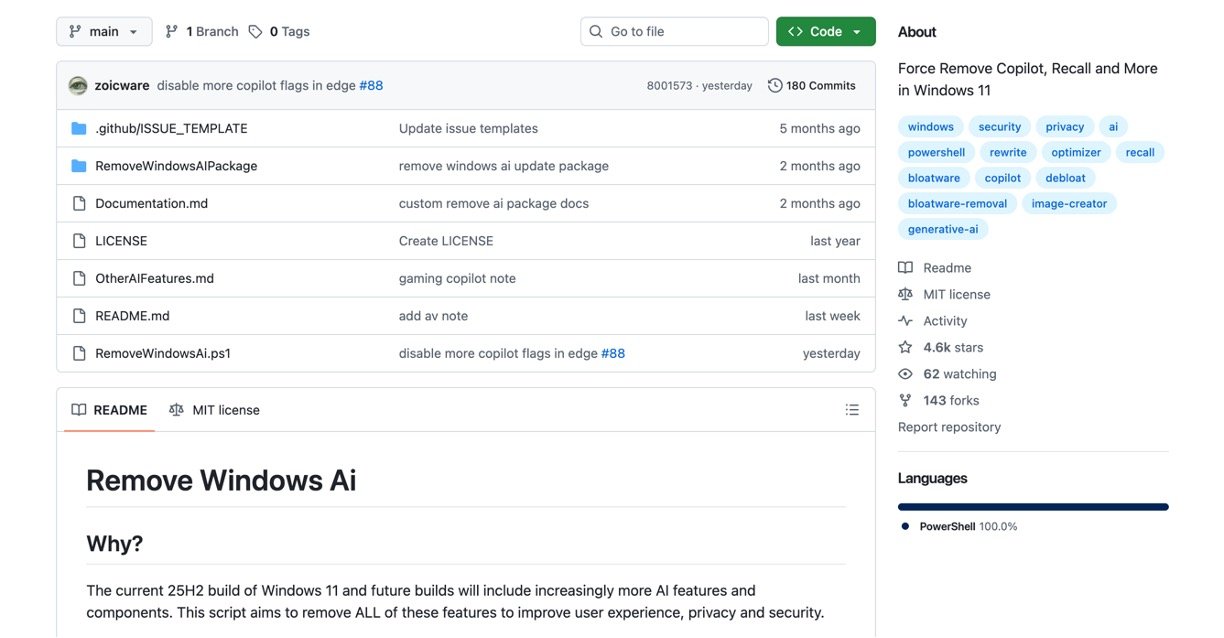Viewport: 1224px width, 638px height.
Task: Click the eye icon beside 62 watching
Action: (x=905, y=374)
